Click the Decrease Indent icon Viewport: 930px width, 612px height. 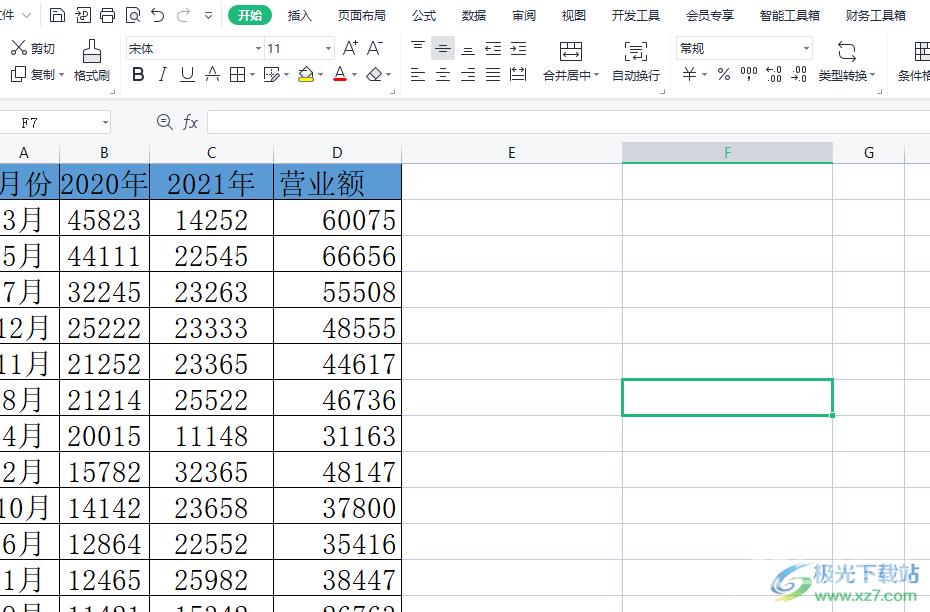[493, 48]
